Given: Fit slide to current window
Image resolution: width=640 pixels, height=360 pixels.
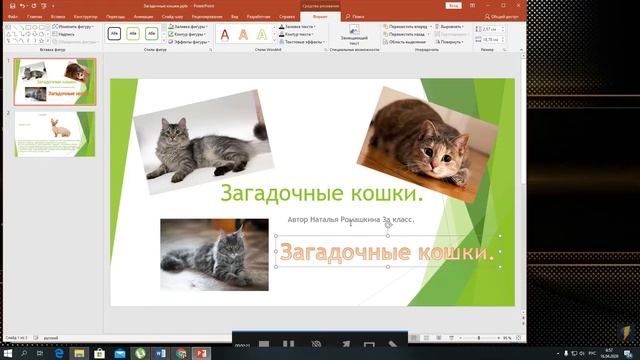Looking at the screenshot, I should [518, 338].
